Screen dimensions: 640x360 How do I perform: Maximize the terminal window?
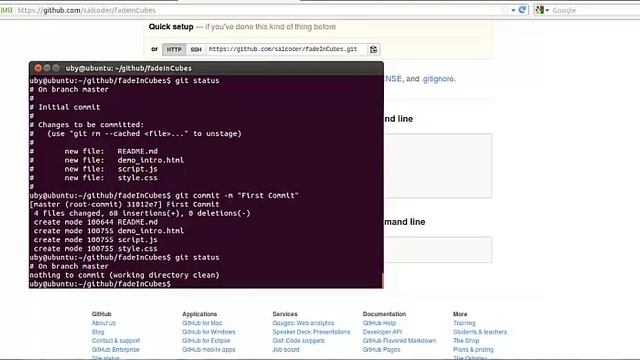pos(56,68)
